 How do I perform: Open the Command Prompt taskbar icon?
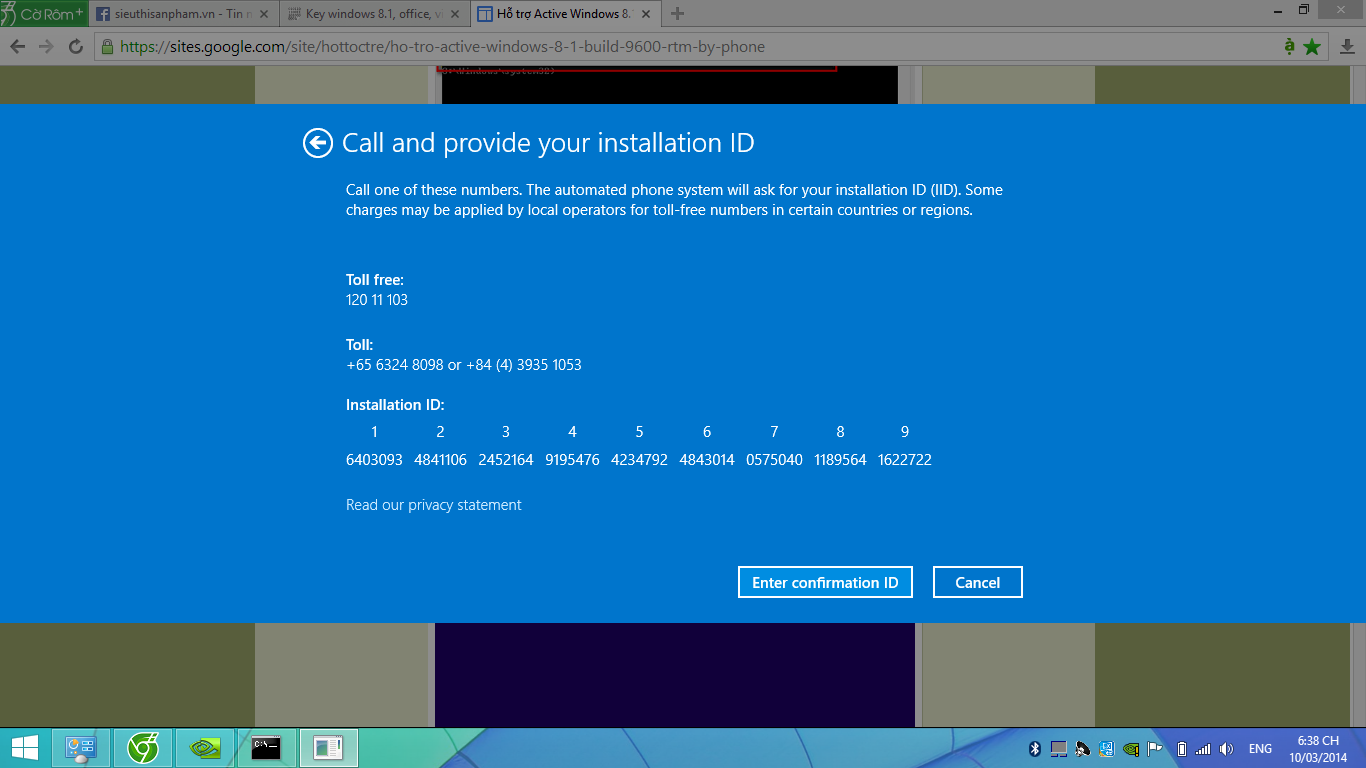point(266,748)
